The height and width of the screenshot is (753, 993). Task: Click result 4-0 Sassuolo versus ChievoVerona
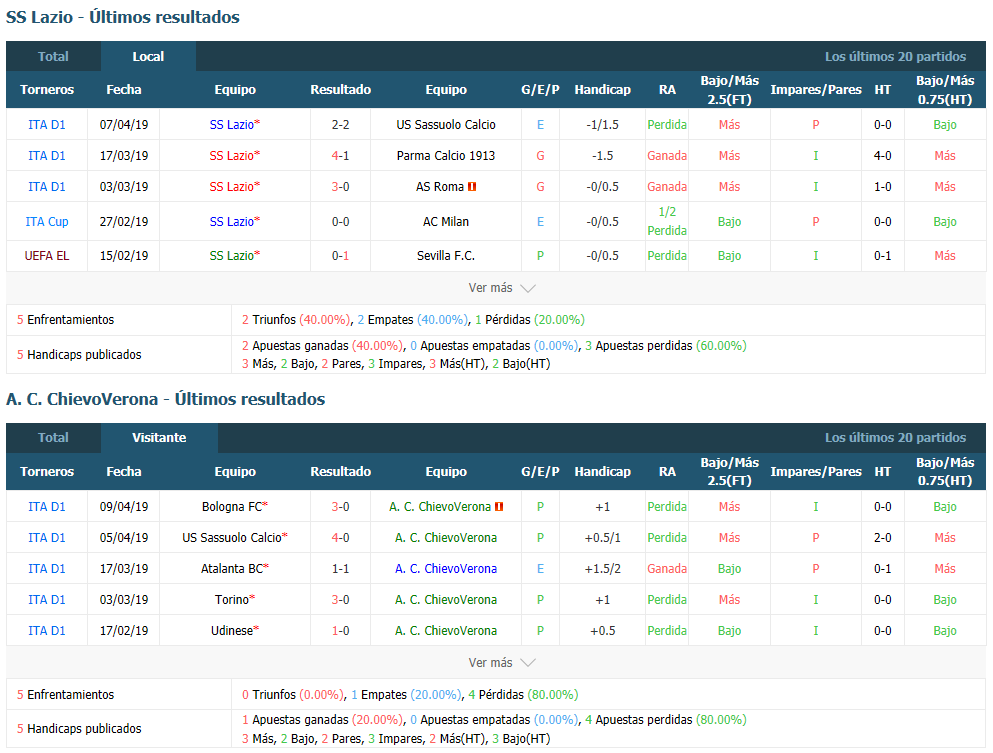coord(341,538)
